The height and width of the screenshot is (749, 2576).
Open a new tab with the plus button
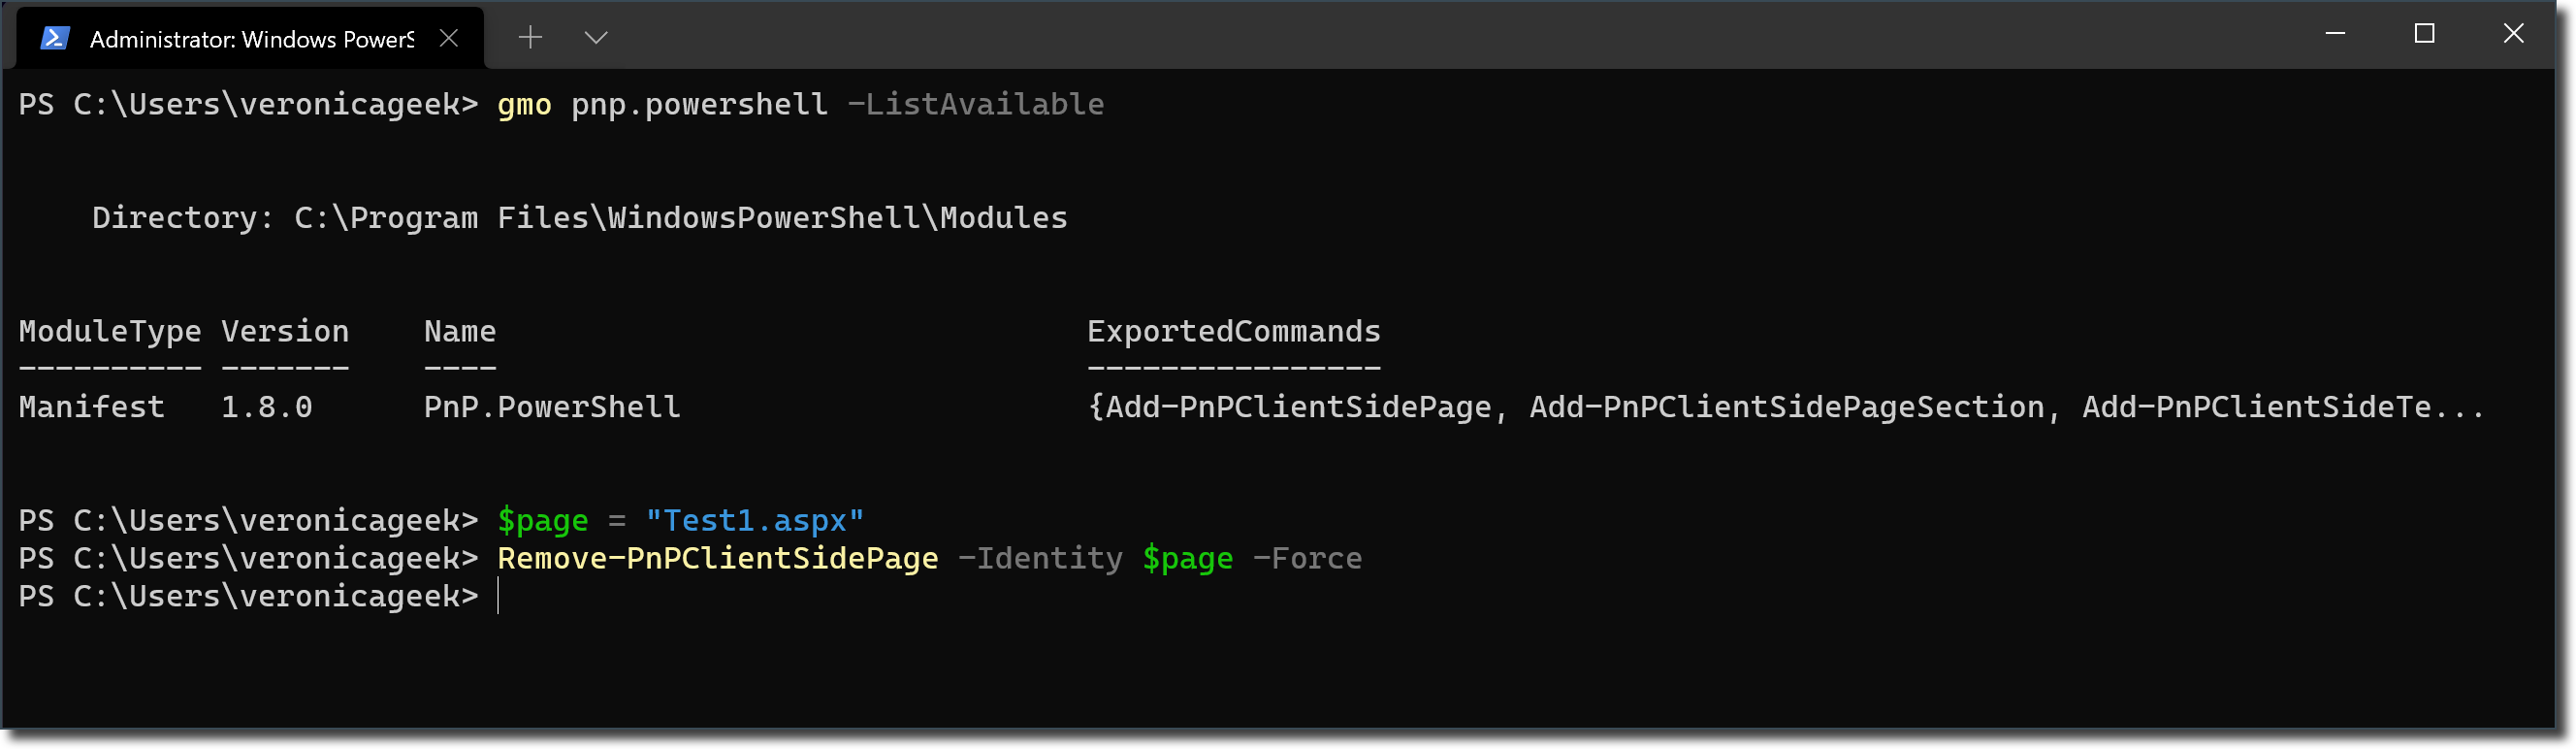[529, 37]
